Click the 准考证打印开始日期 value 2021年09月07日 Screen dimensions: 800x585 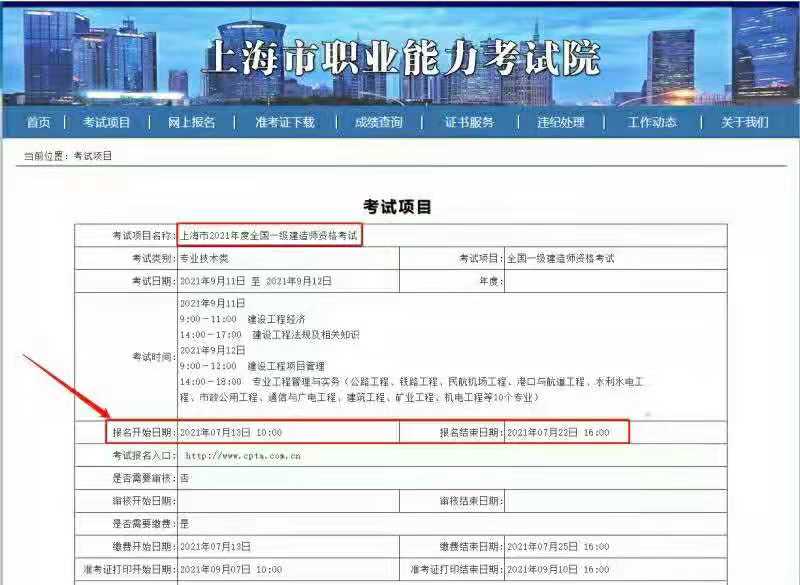pyautogui.click(x=231, y=569)
